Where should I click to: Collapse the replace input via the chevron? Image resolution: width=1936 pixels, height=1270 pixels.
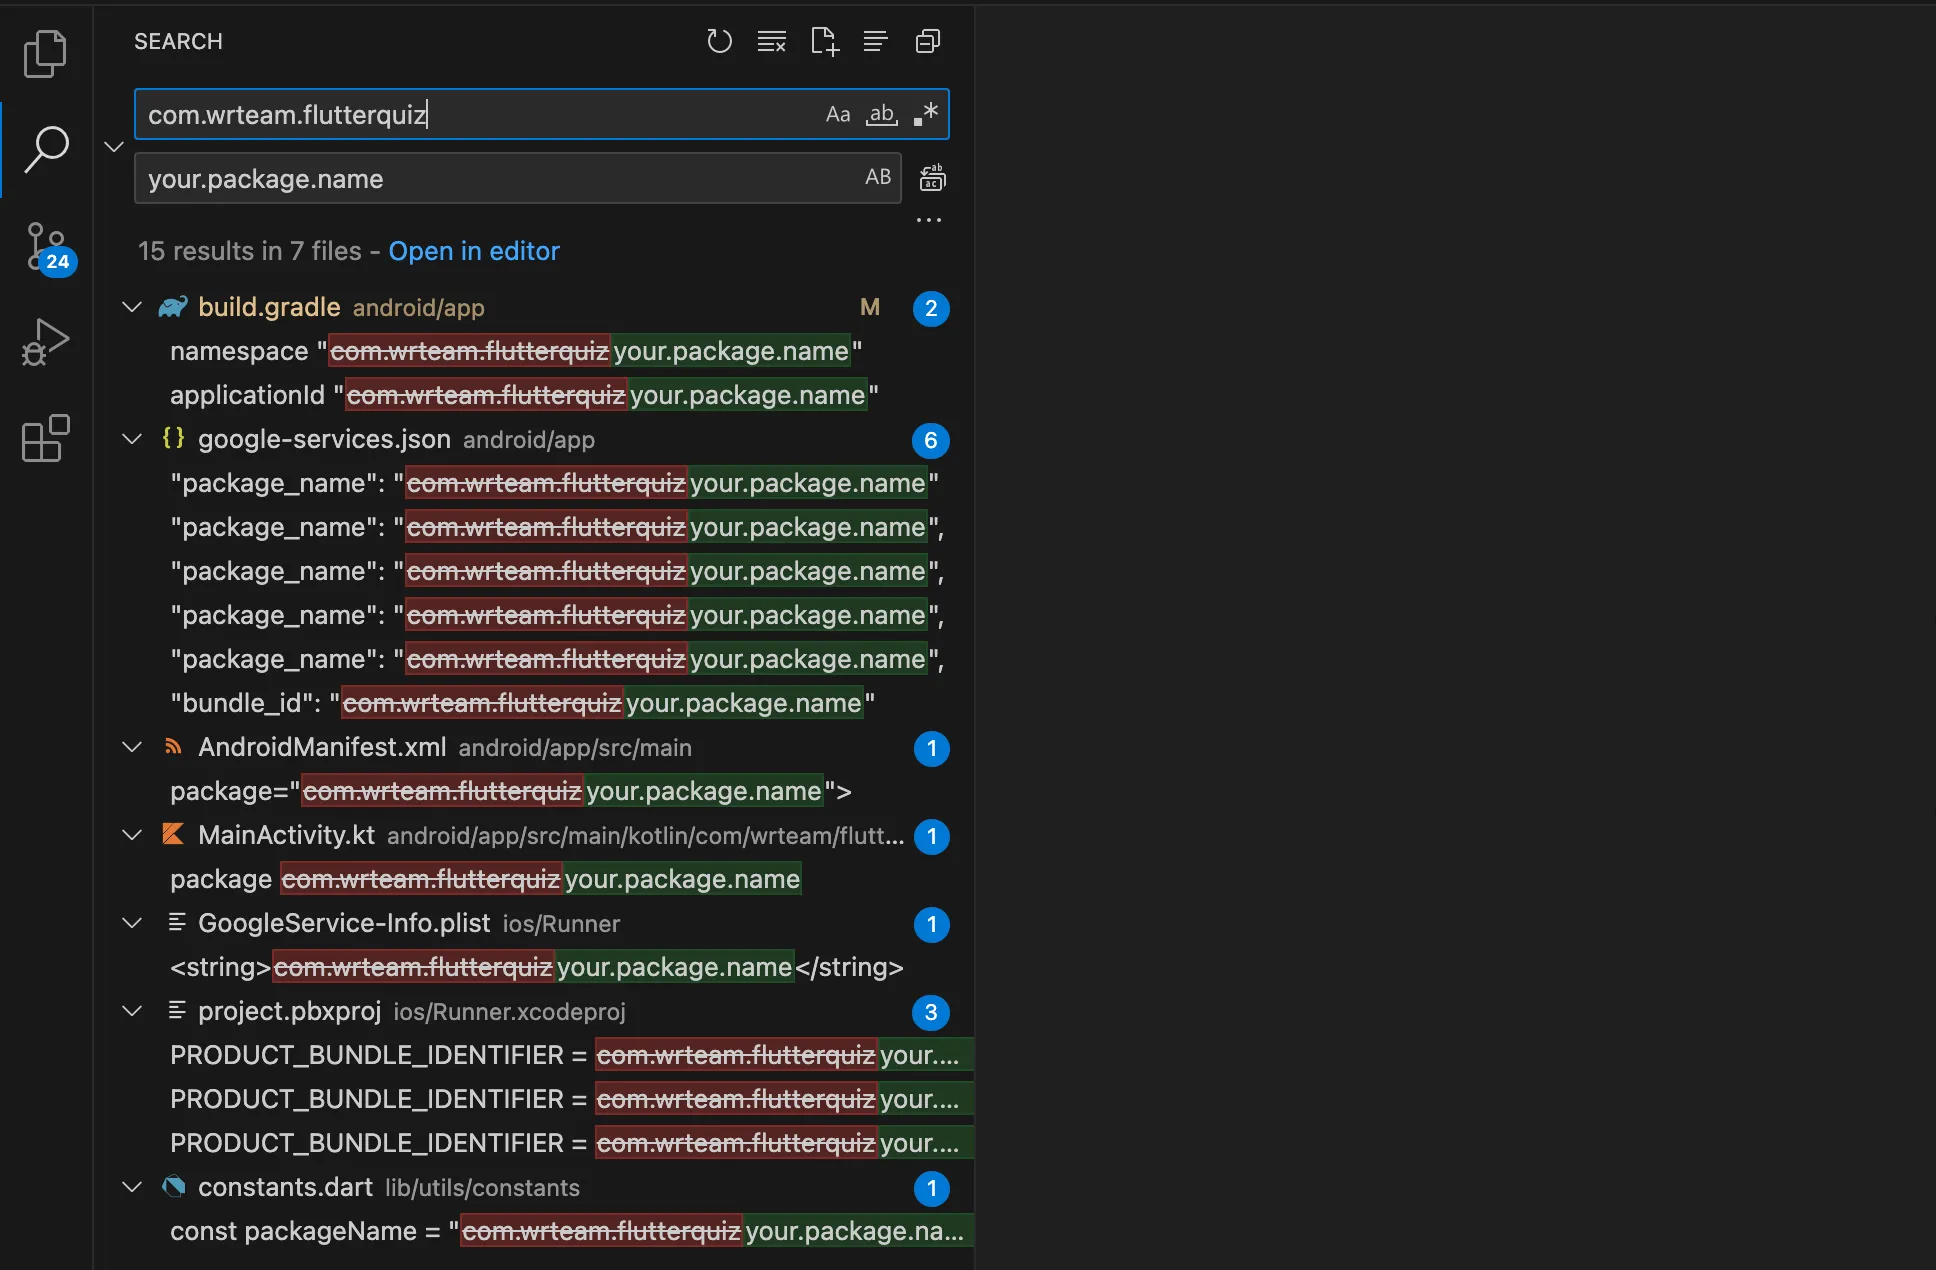pos(113,146)
